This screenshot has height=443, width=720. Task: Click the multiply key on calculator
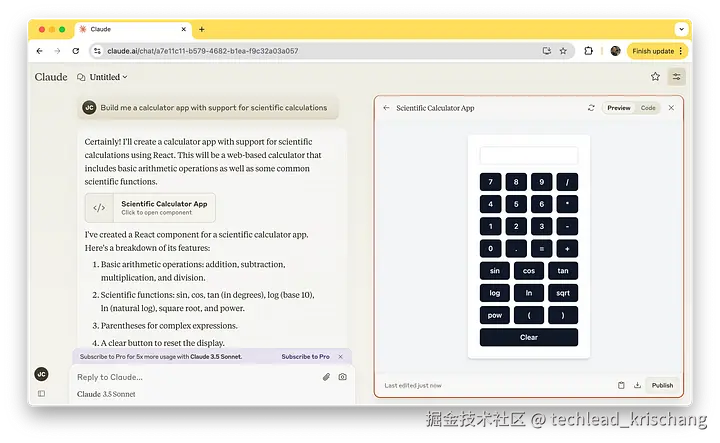coord(567,204)
